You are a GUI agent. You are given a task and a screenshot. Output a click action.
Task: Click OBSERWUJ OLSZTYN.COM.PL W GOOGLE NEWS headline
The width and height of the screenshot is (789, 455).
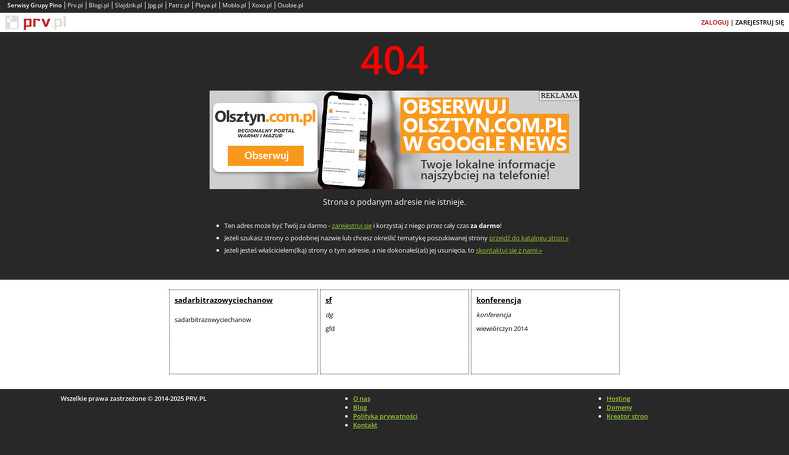pyautogui.click(x=485, y=125)
